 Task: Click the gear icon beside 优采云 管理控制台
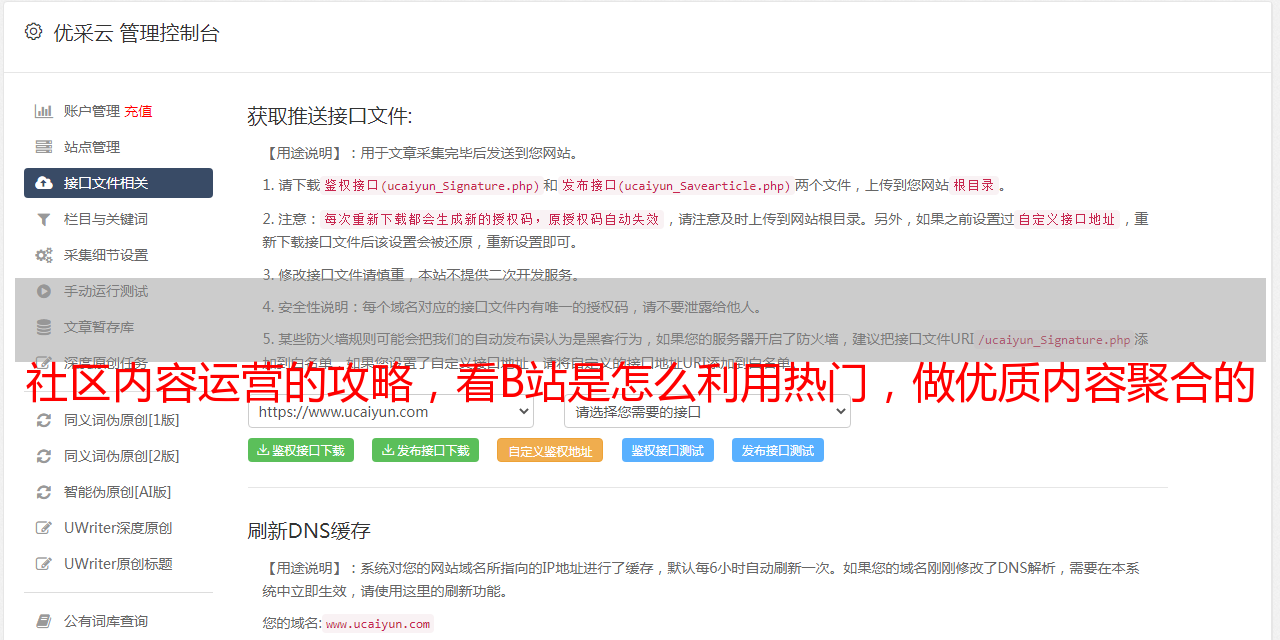[x=33, y=32]
